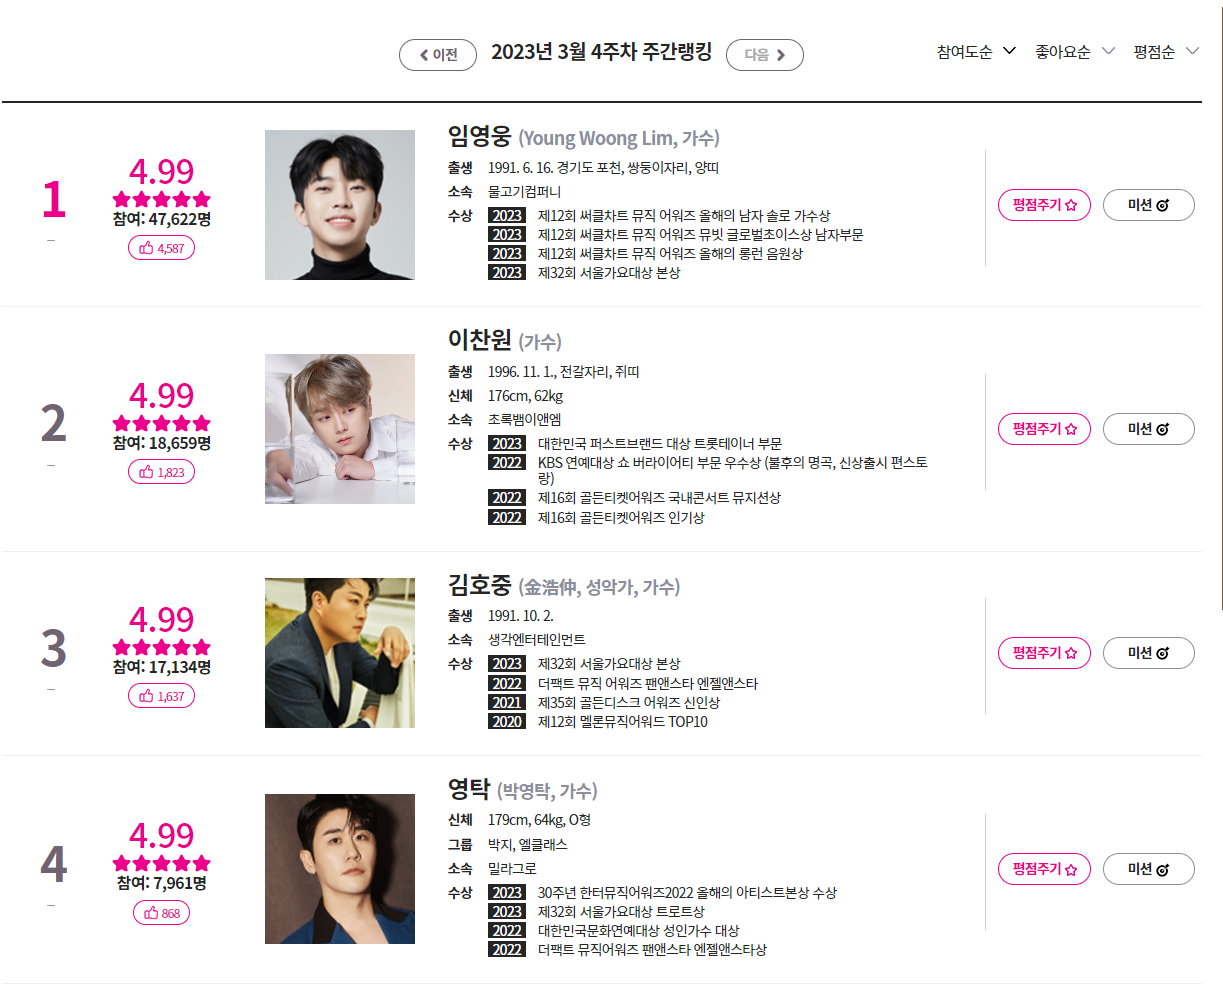
Task: View 이찬원 profile photo
Action: 340,429
